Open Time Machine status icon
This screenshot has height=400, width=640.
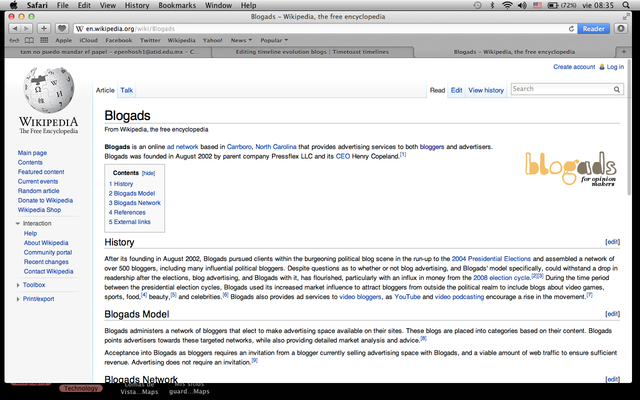tap(477, 5)
